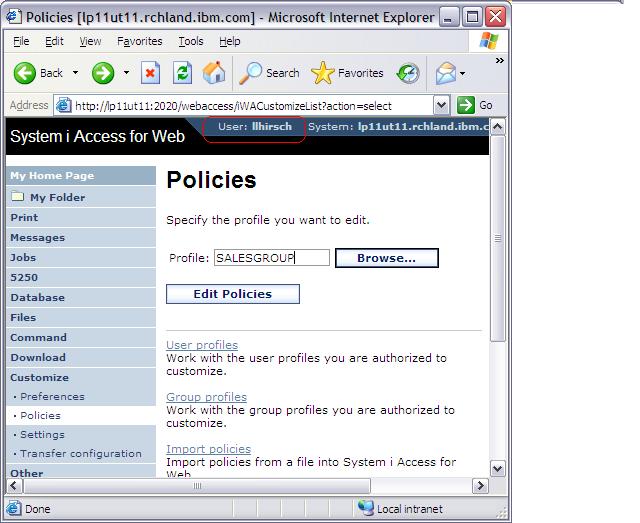Open the History clock icon
The image size is (640, 523).
click(408, 73)
